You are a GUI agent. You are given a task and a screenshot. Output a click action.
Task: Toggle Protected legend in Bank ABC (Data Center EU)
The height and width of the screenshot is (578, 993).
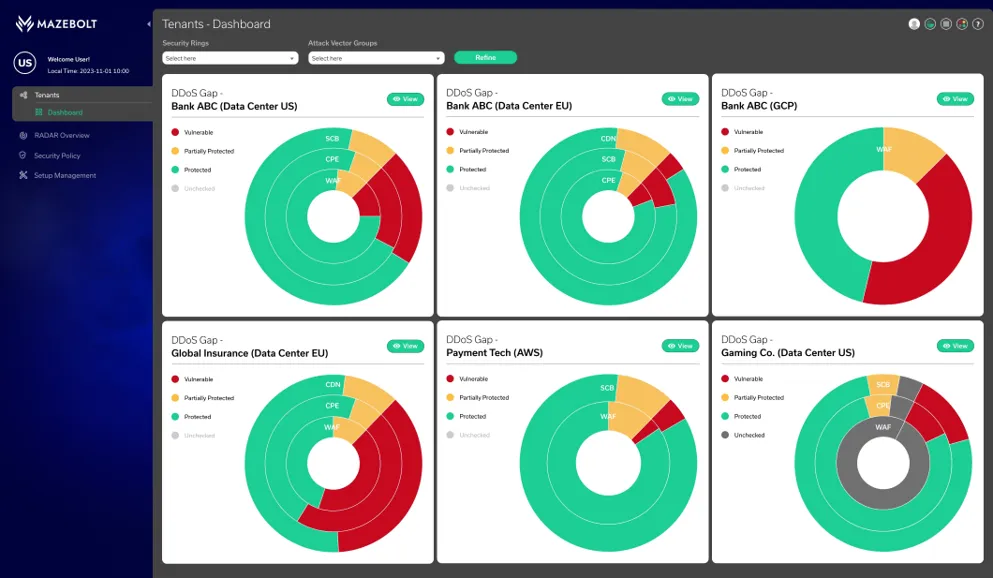(x=466, y=170)
